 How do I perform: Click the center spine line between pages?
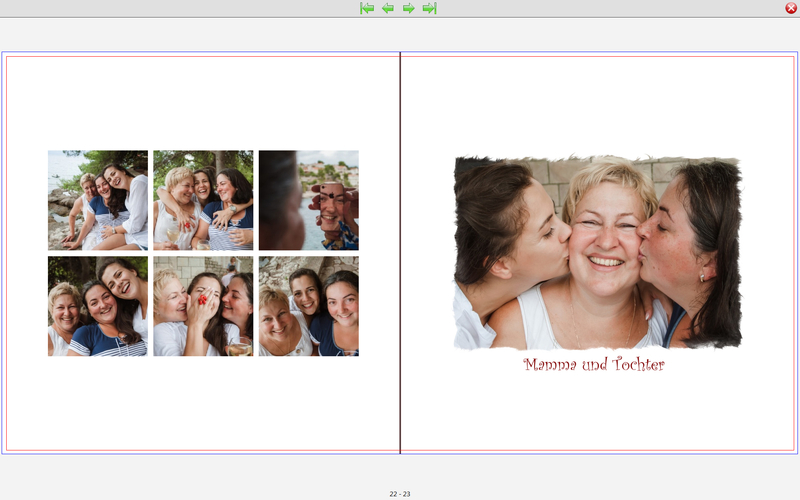[x=400, y=252]
